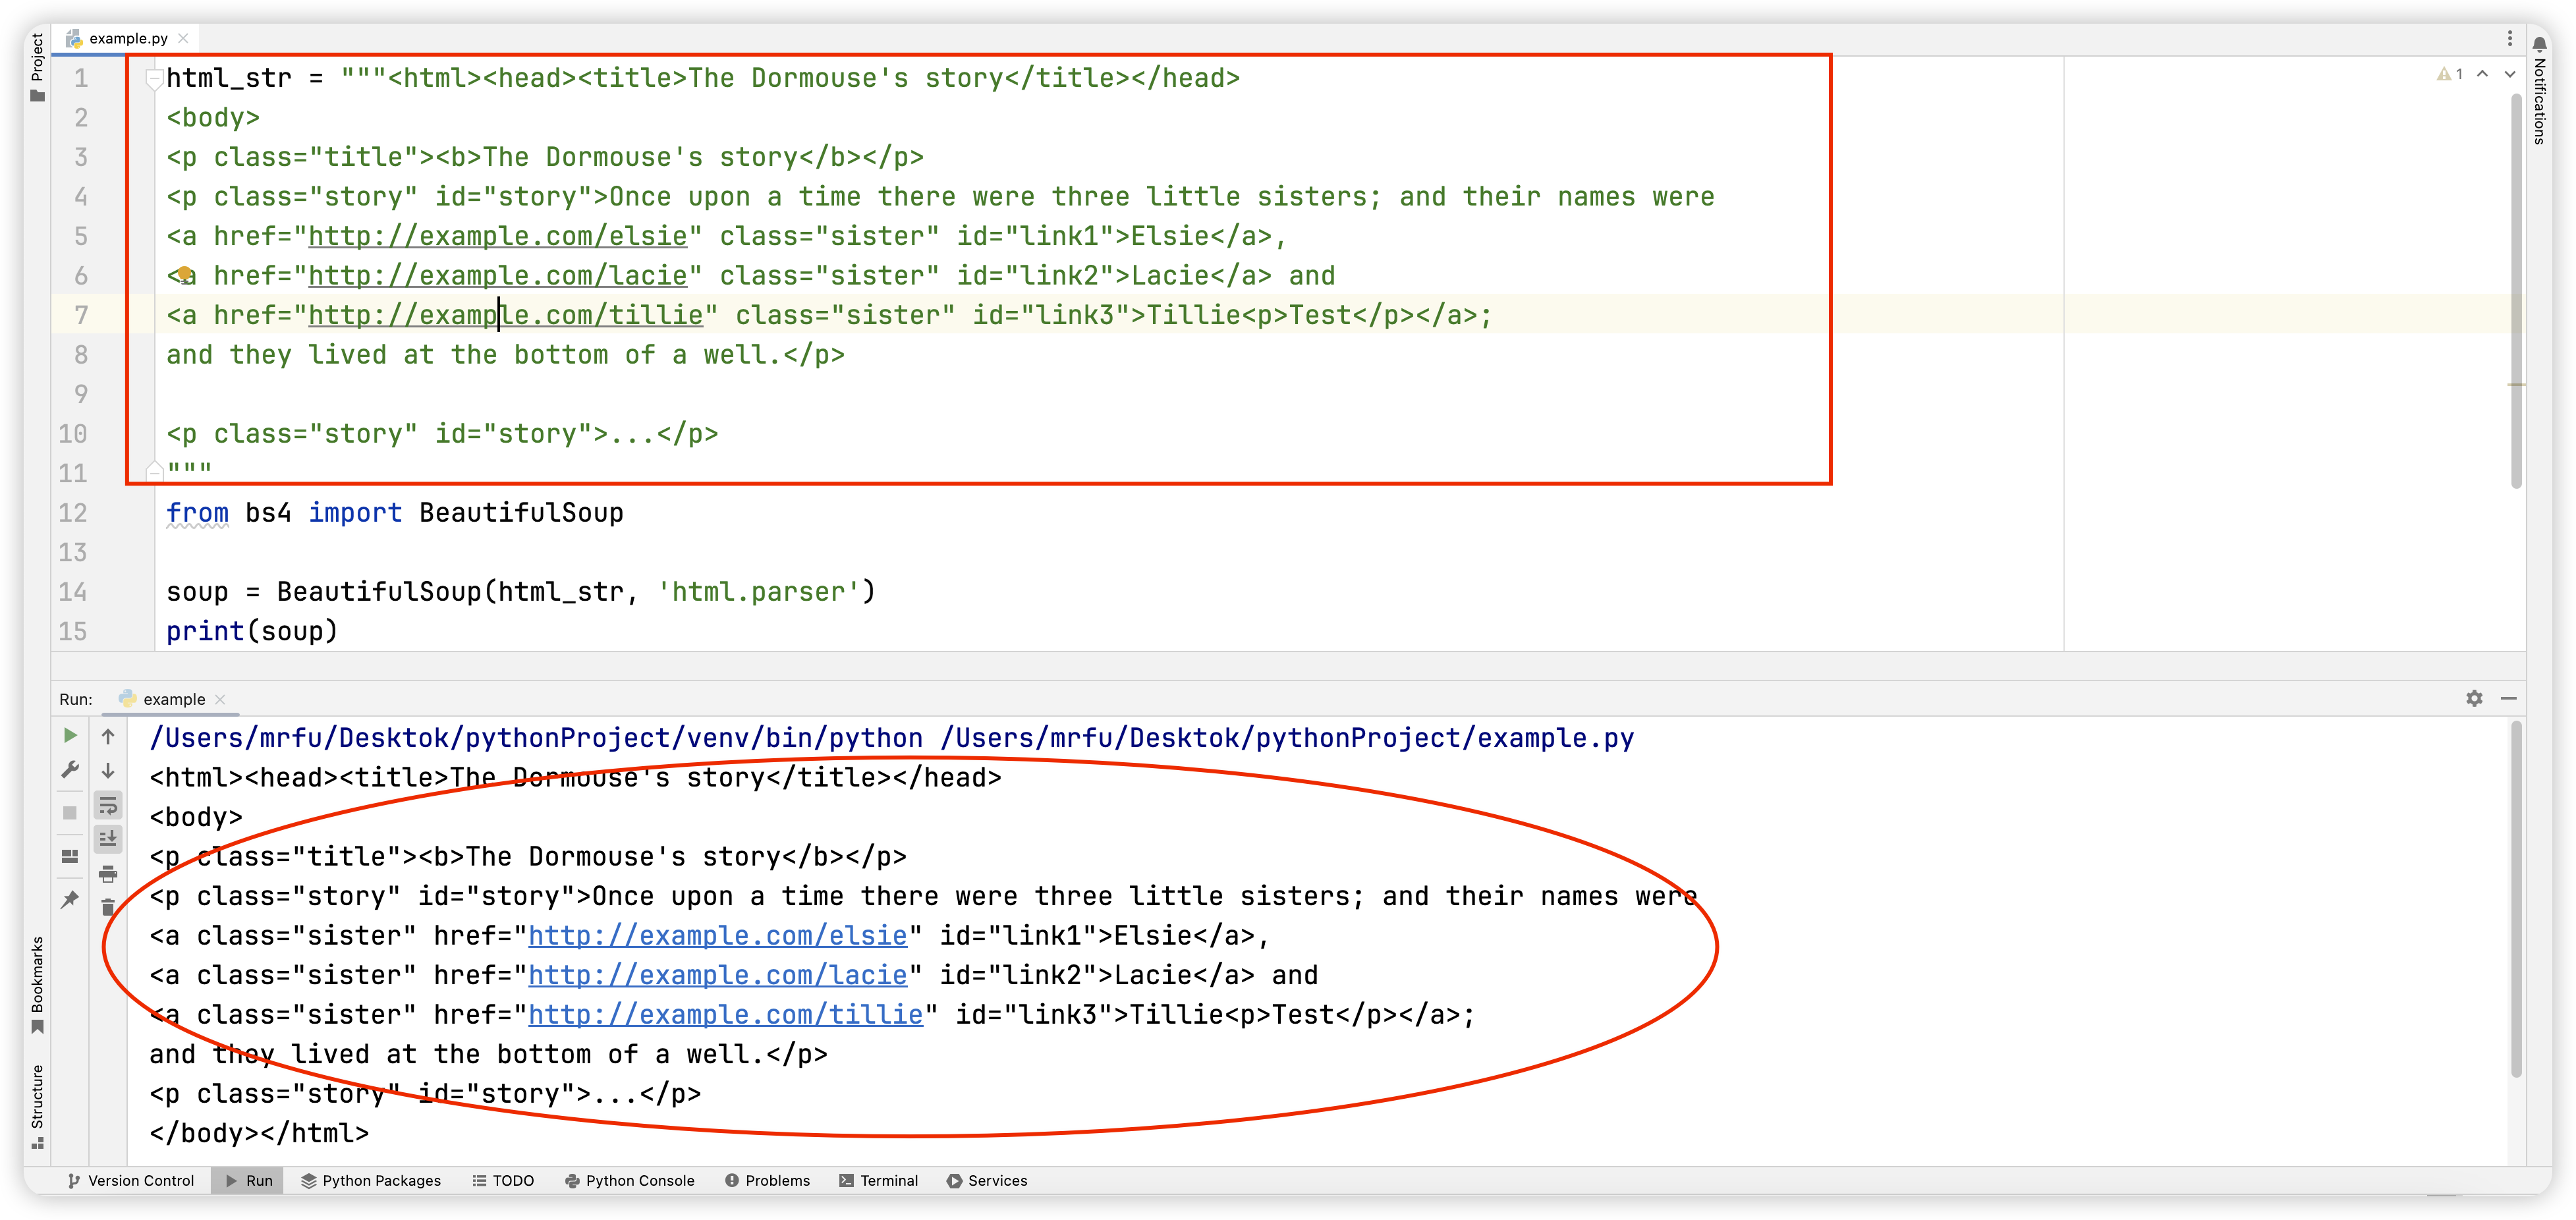Open run configuration wrench settings

pos(70,769)
